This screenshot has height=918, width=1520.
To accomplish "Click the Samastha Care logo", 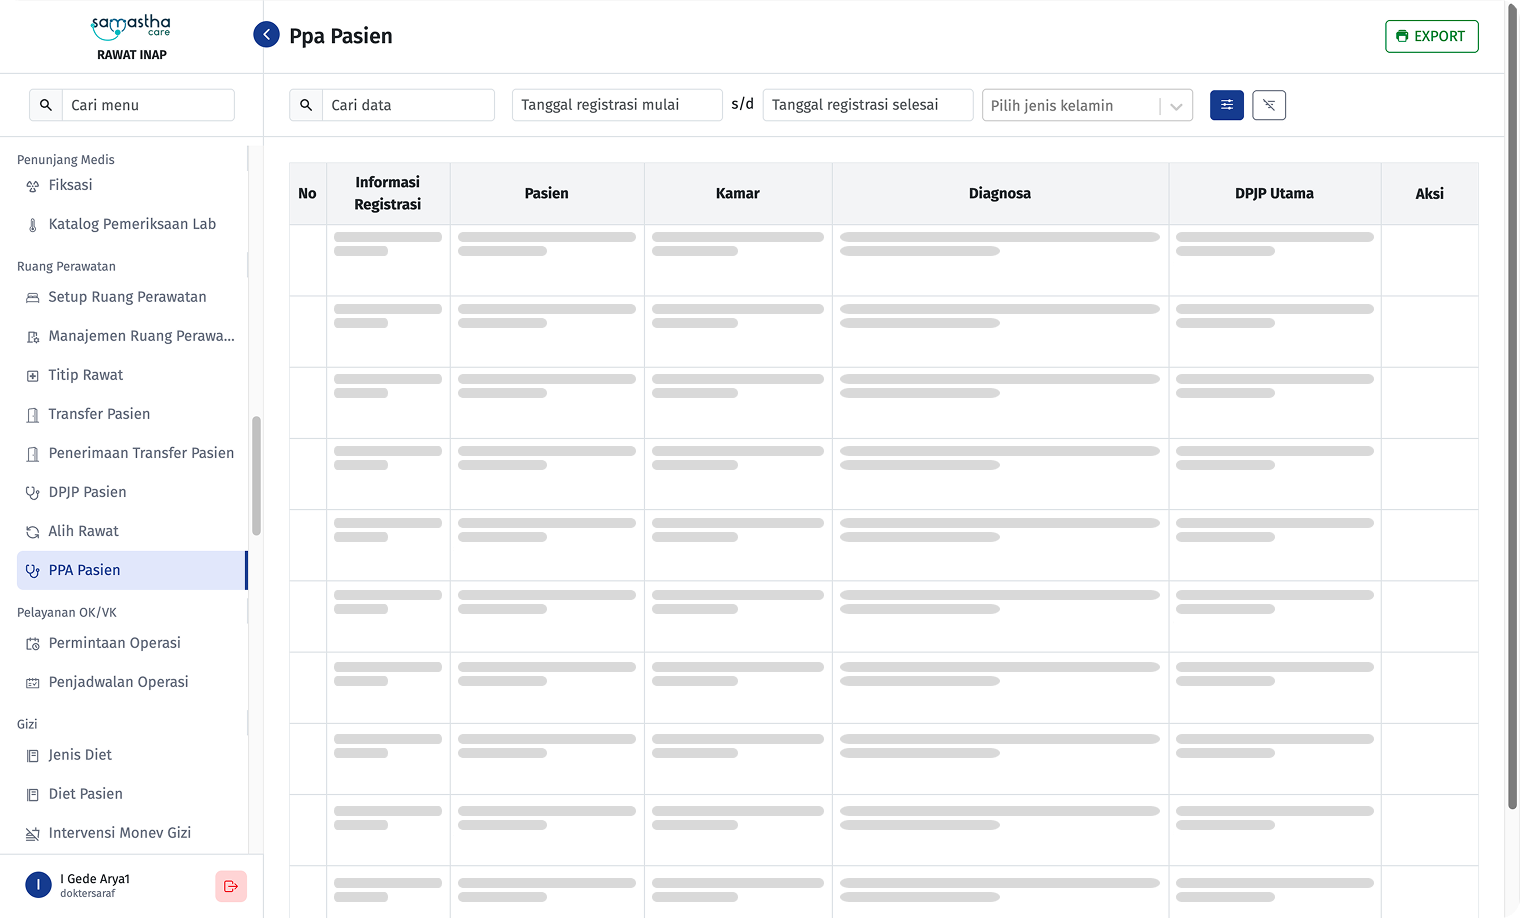I will coord(131,27).
